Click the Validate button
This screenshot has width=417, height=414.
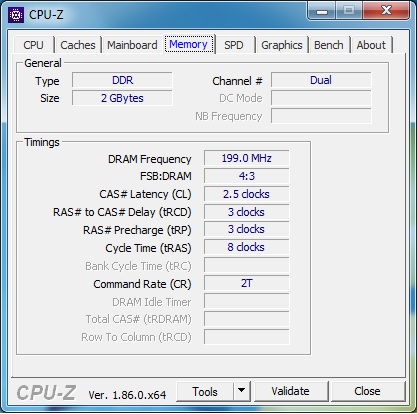[x=291, y=391]
